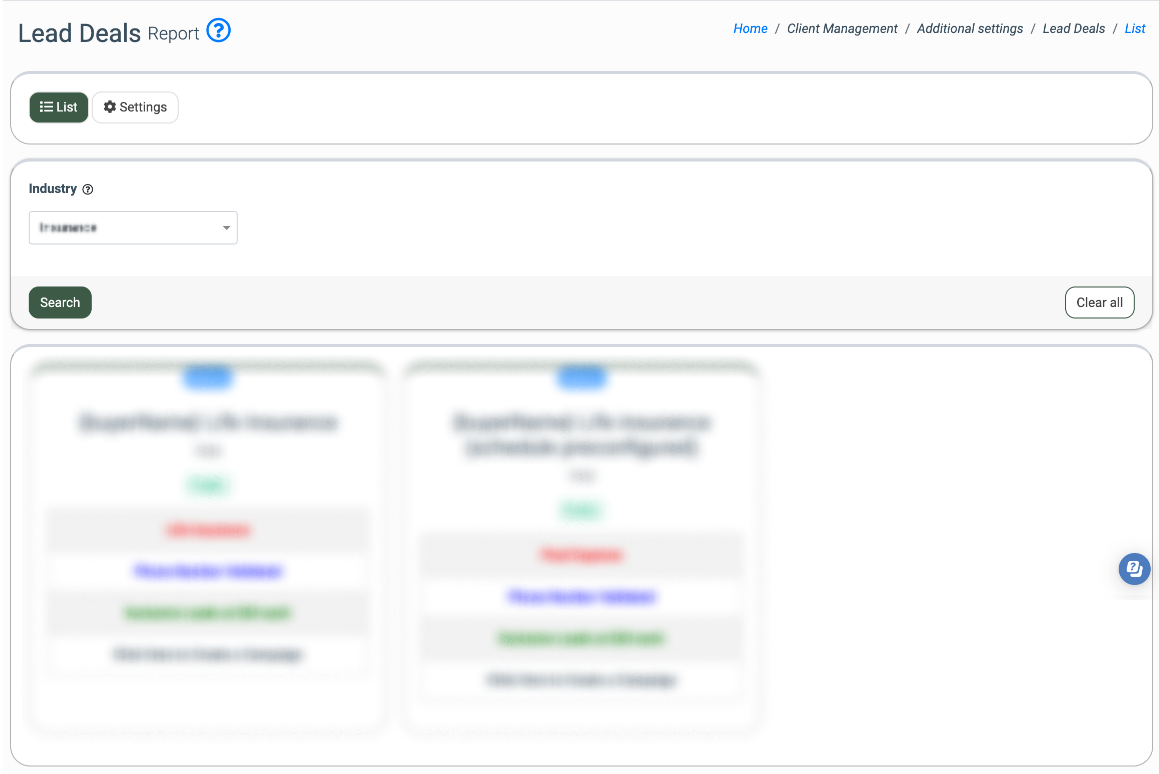Viewport: 1159px width, 774px height.
Task: Switch to the List view tab
Action: pos(59,107)
